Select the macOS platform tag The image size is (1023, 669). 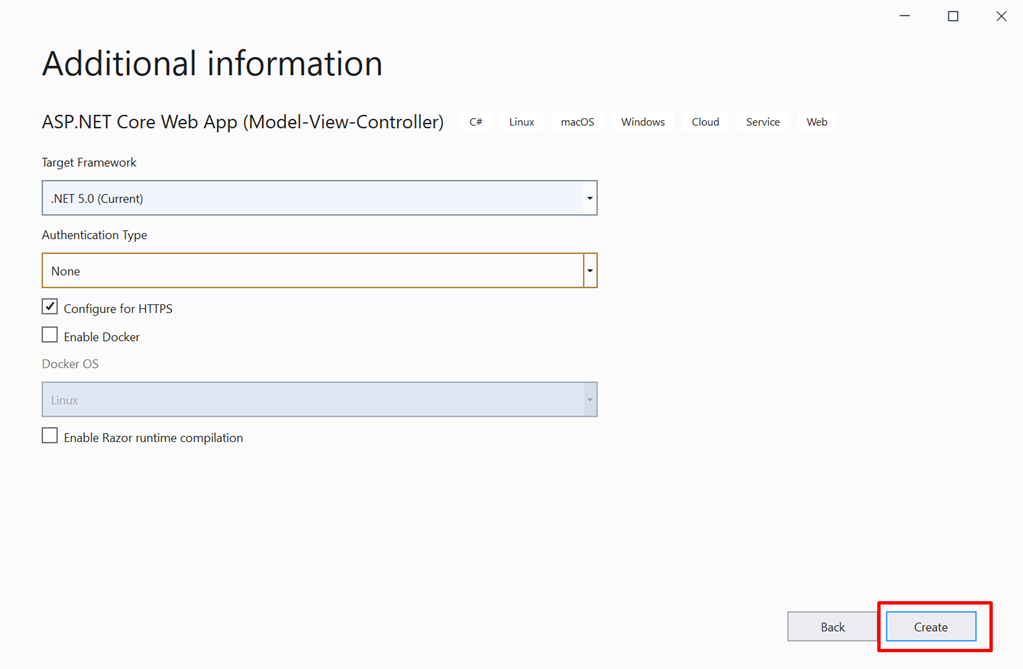tap(577, 121)
